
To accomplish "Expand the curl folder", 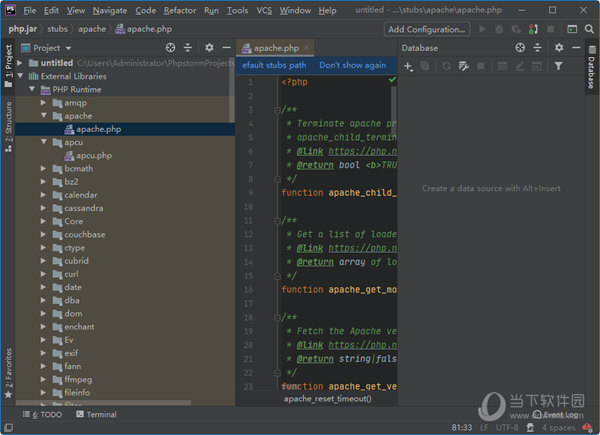I will tap(43, 274).
